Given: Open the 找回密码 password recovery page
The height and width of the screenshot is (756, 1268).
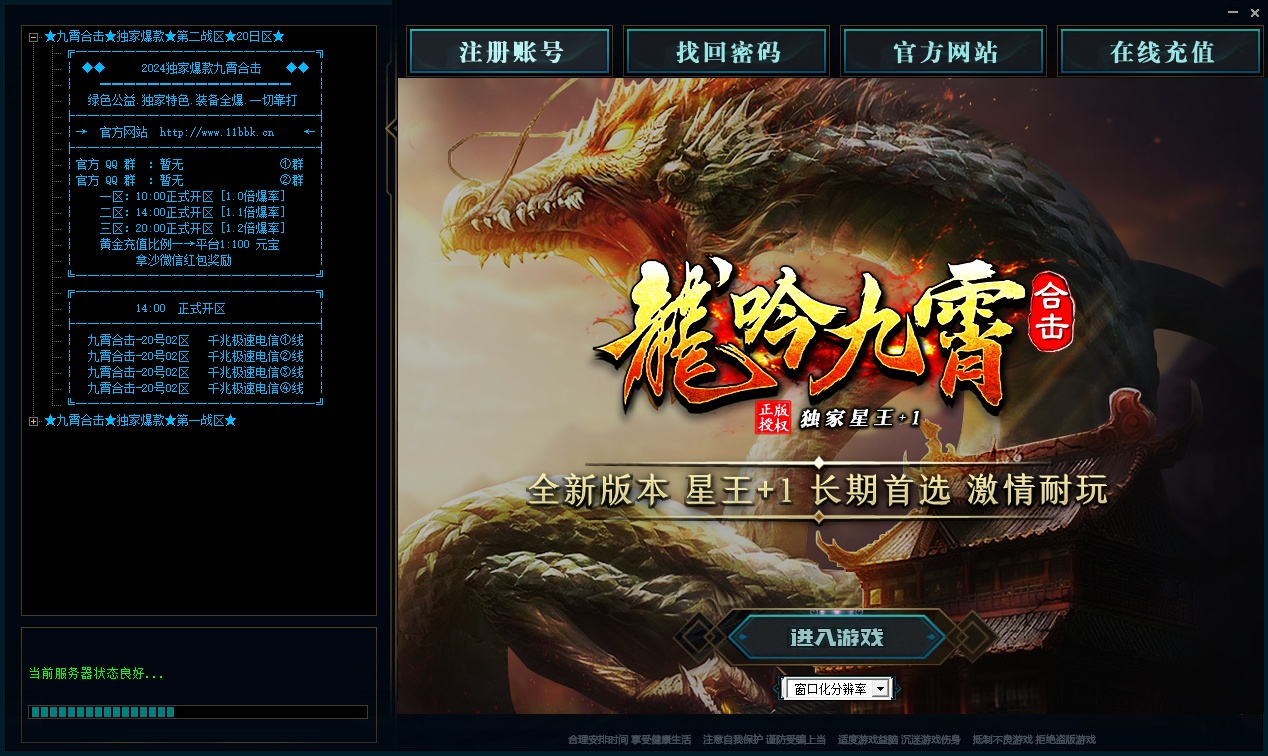Looking at the screenshot, I should pos(726,51).
